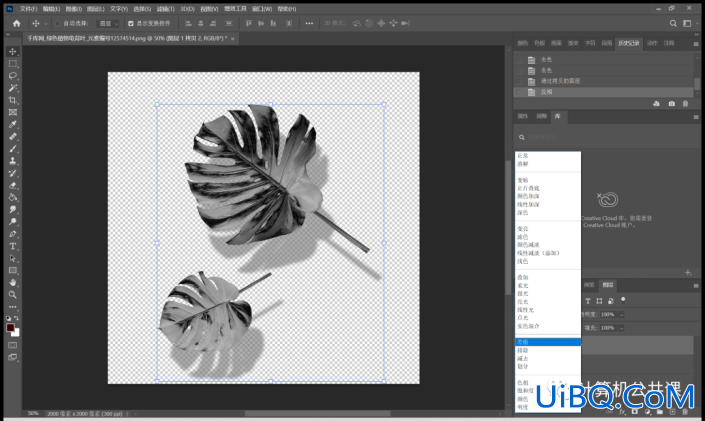The width and height of the screenshot is (705, 421).
Task: Select the Lasso tool
Action: point(13,76)
